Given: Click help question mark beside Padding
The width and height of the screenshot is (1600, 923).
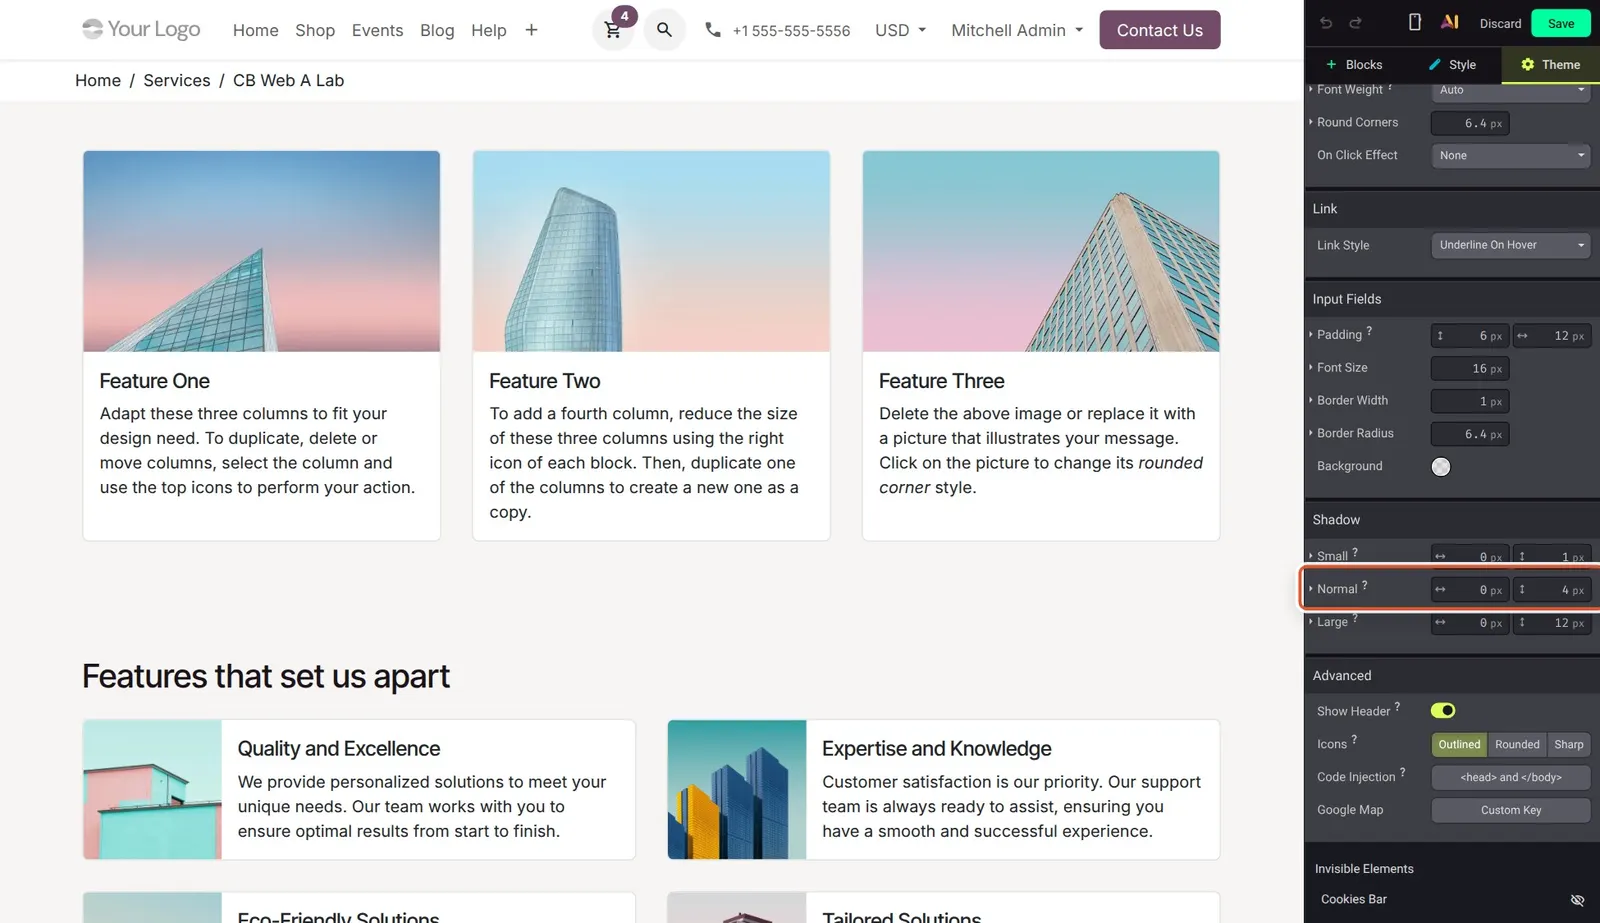Looking at the screenshot, I should click(1369, 330).
